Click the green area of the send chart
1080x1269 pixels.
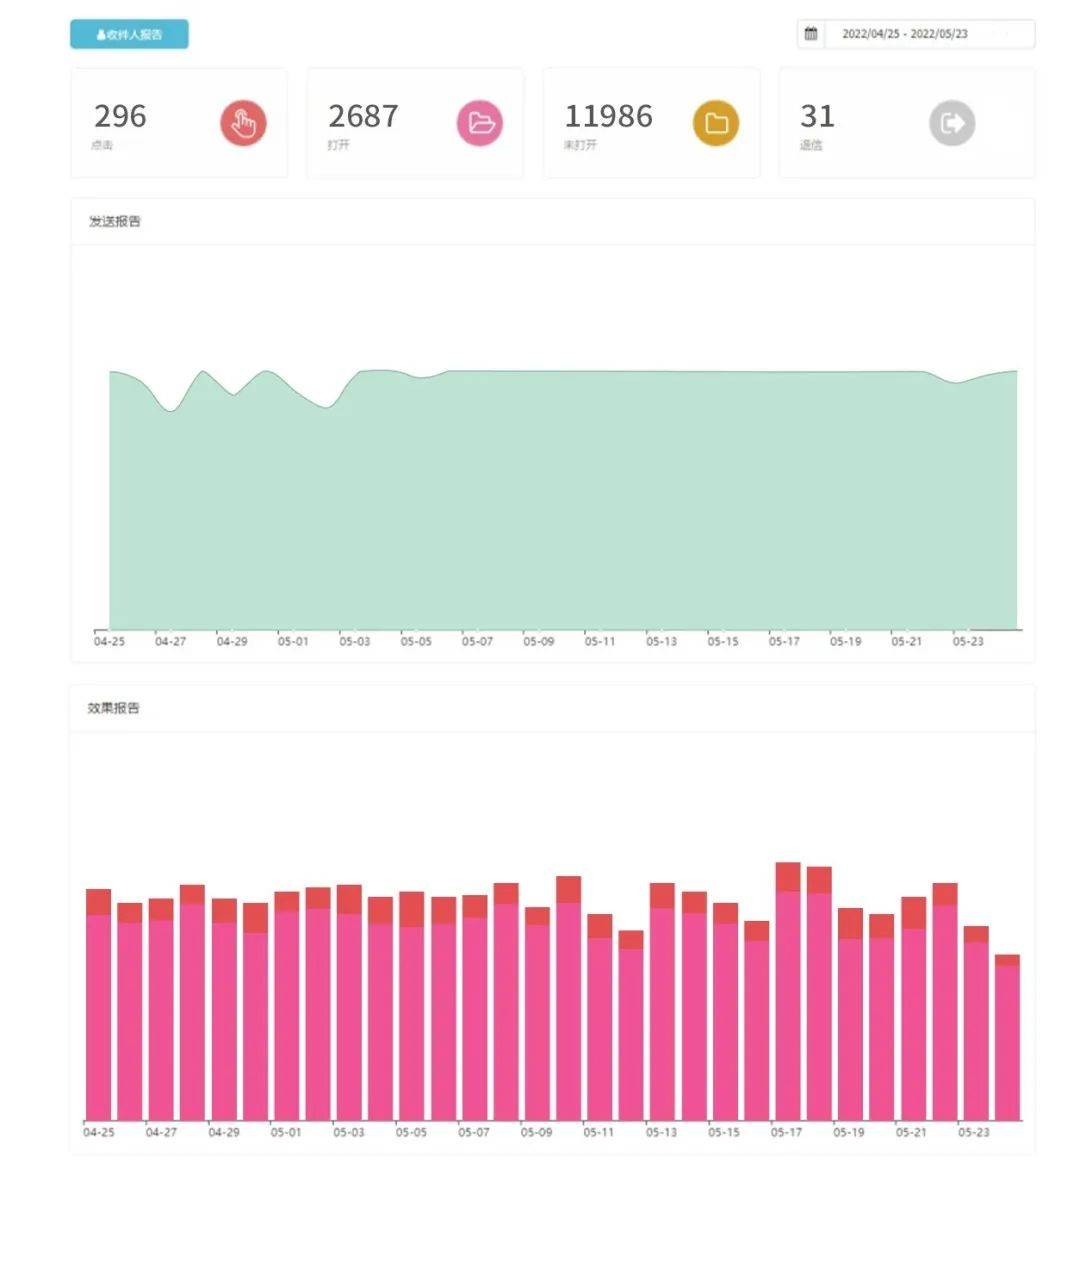tap(563, 500)
